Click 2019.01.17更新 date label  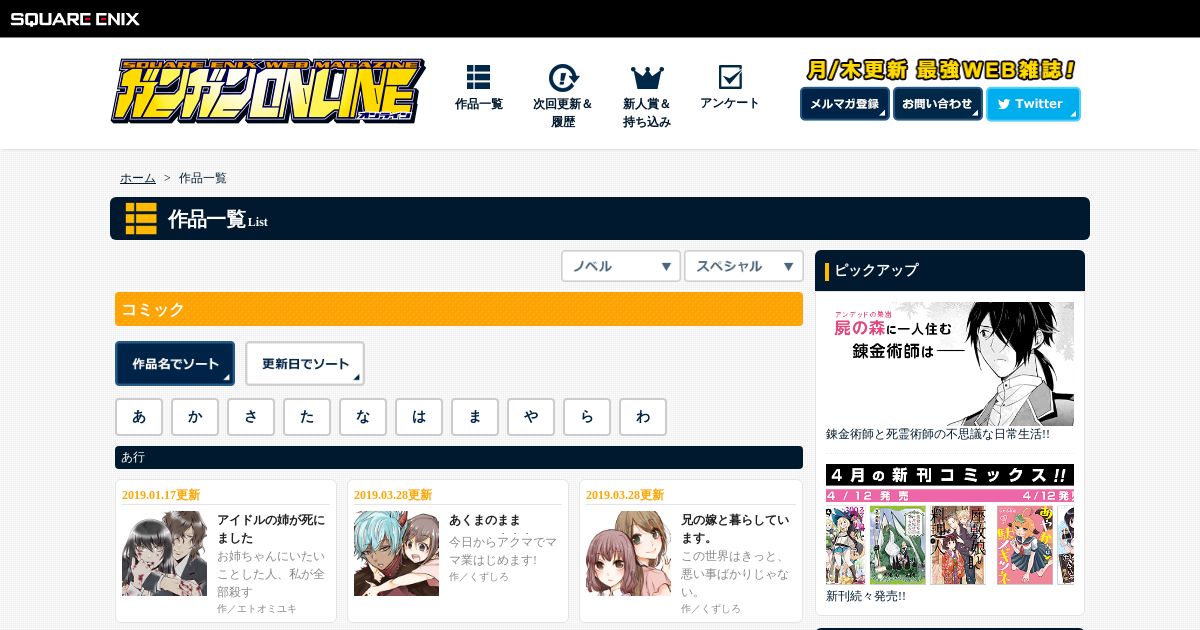[x=161, y=495]
